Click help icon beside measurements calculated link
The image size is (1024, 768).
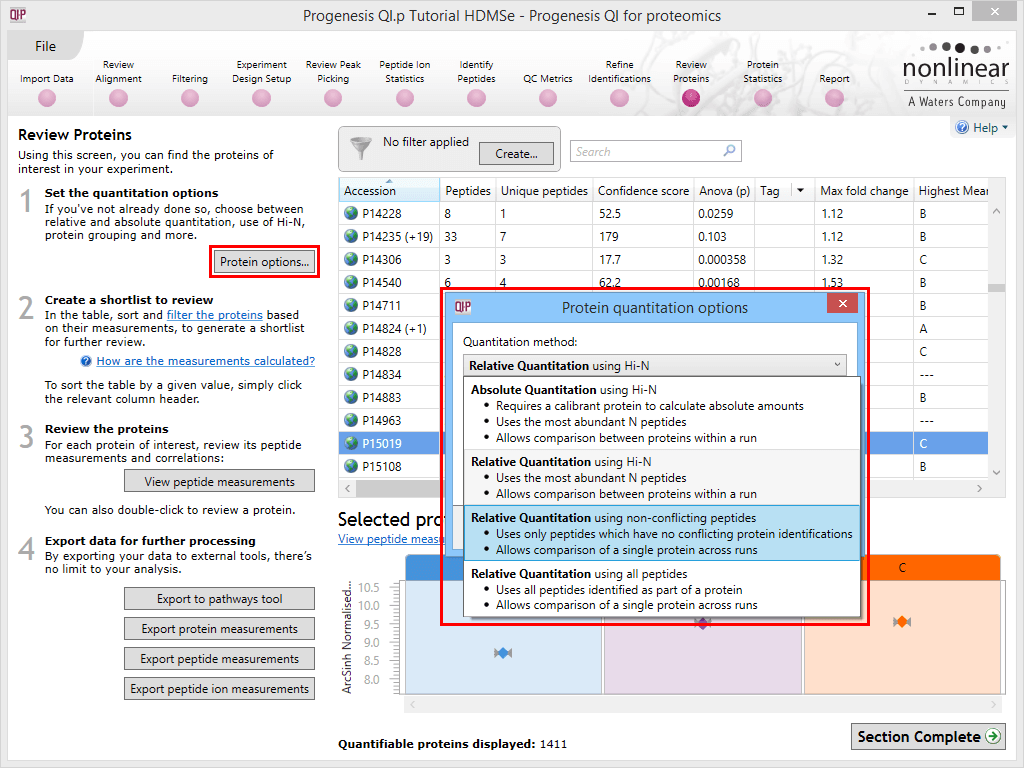point(86,361)
